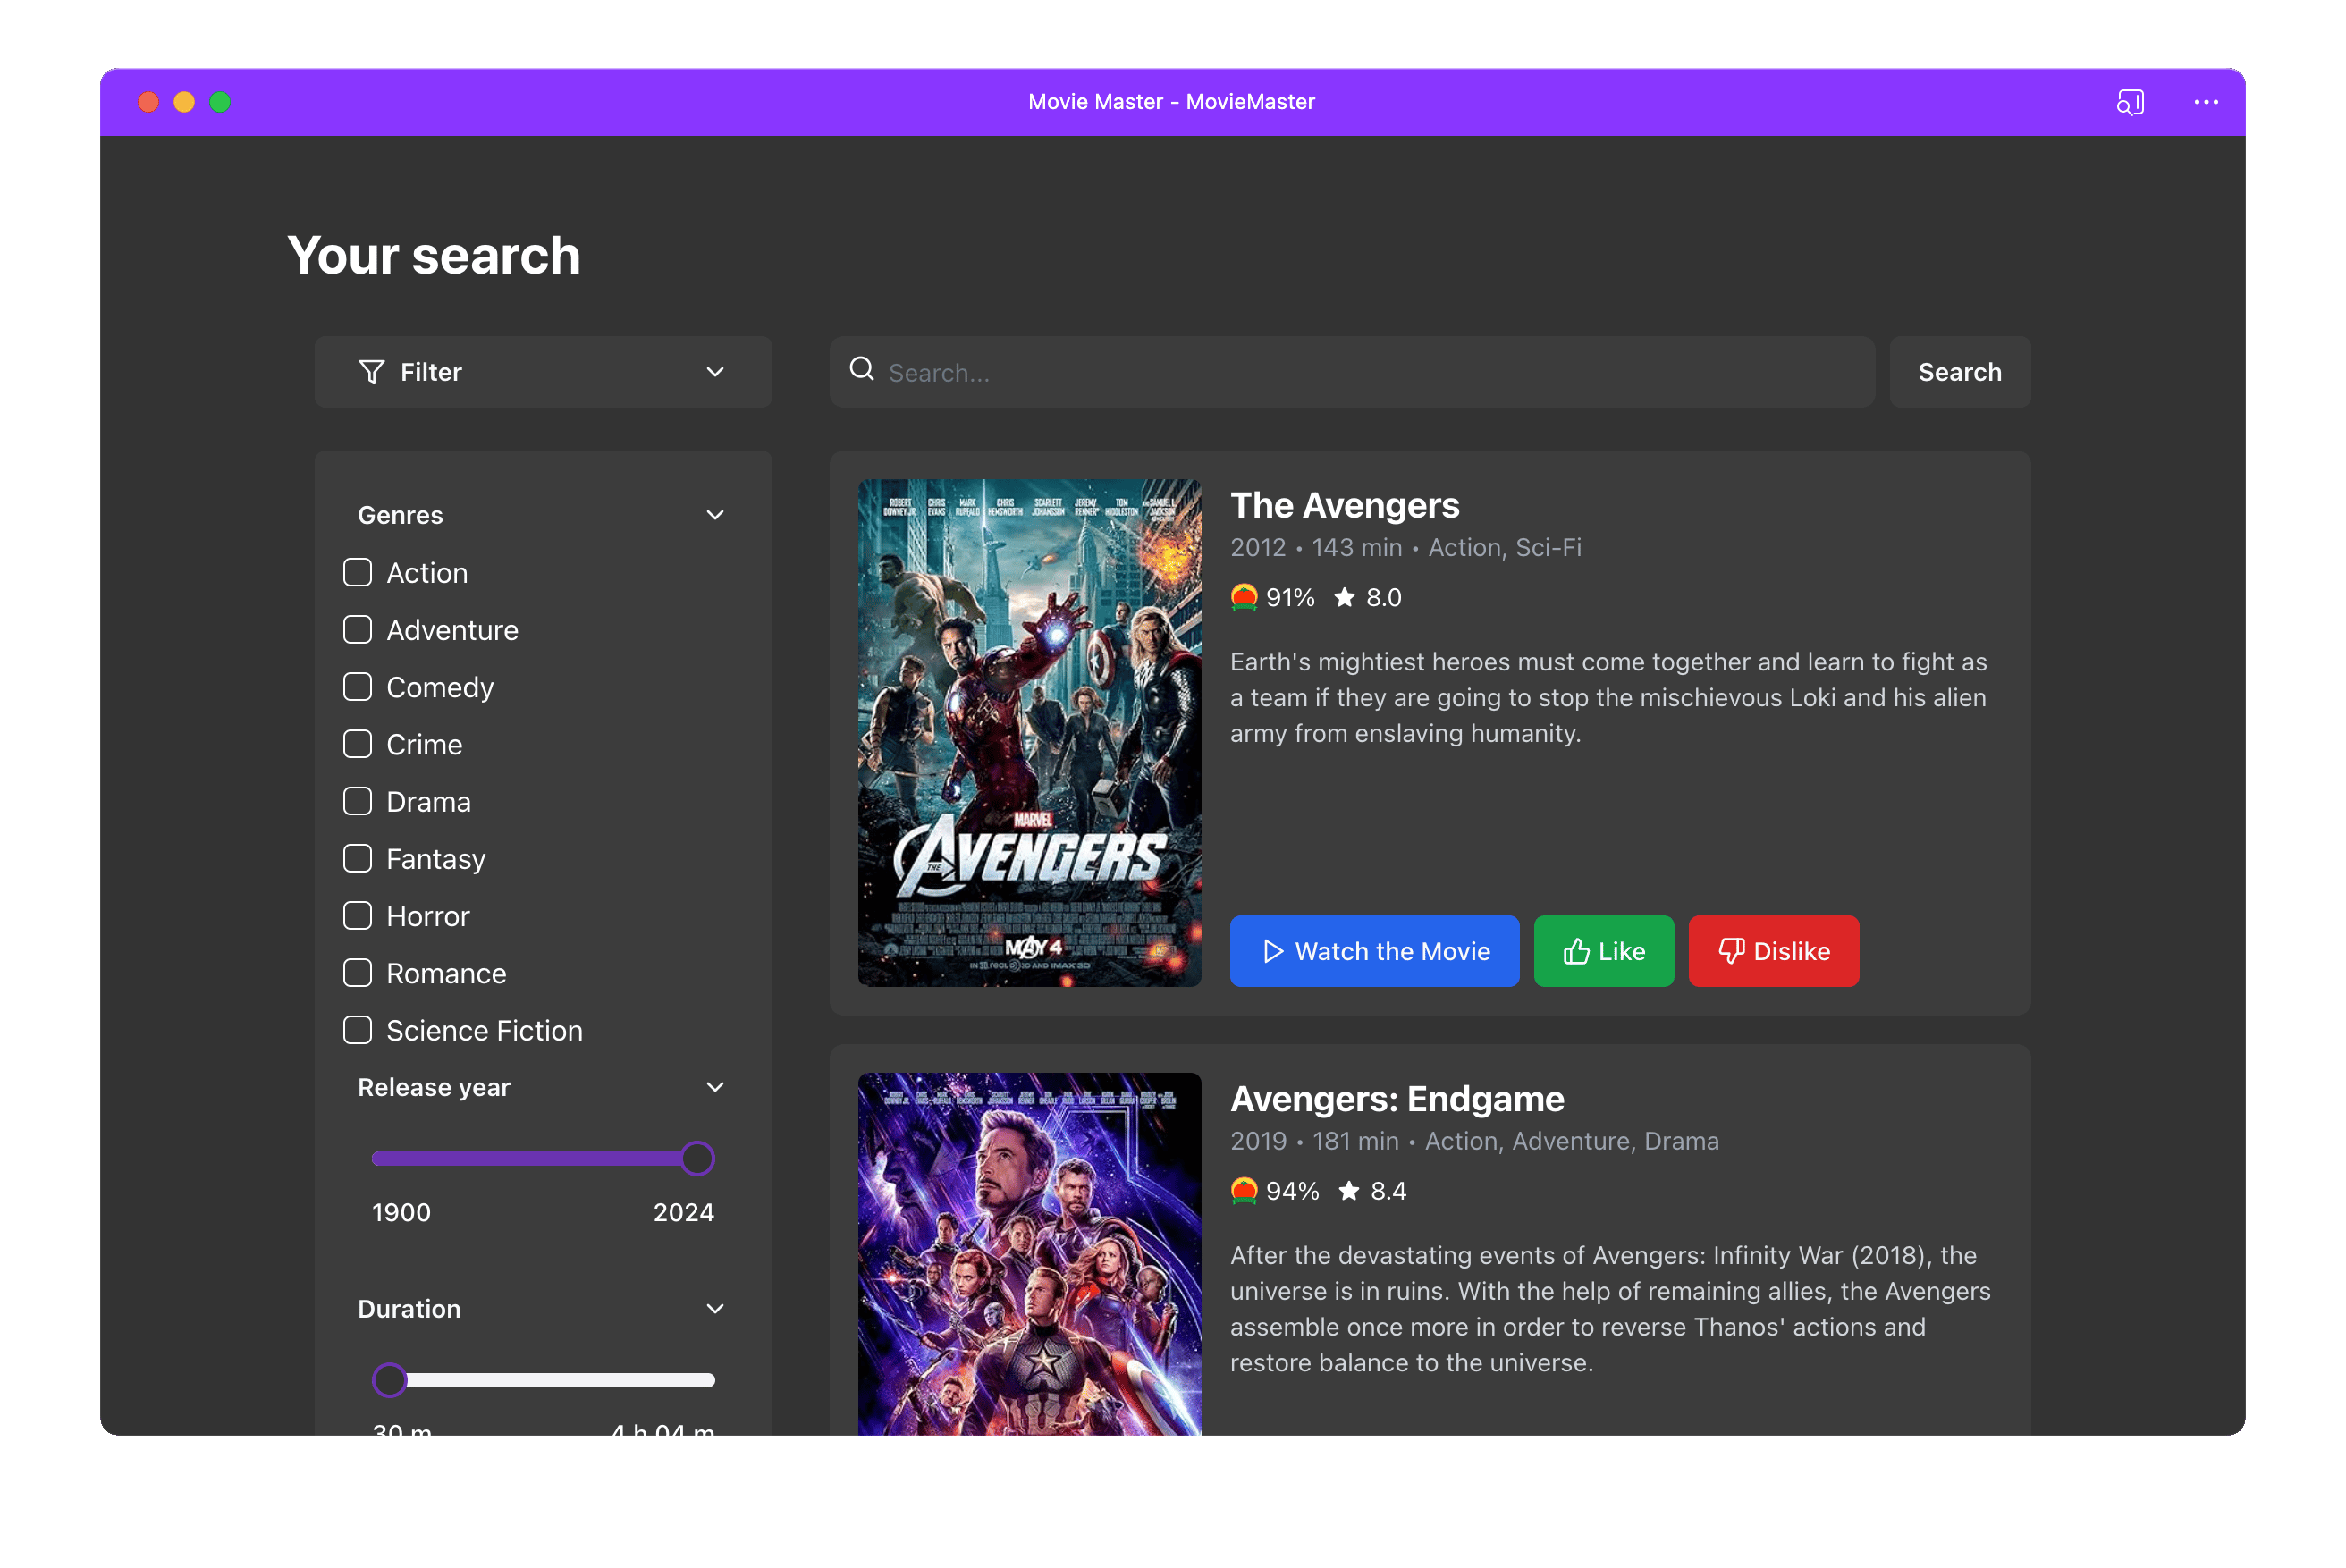Screen dimensions: 2346x1568
Task: Click the Search button
Action: [1960, 372]
